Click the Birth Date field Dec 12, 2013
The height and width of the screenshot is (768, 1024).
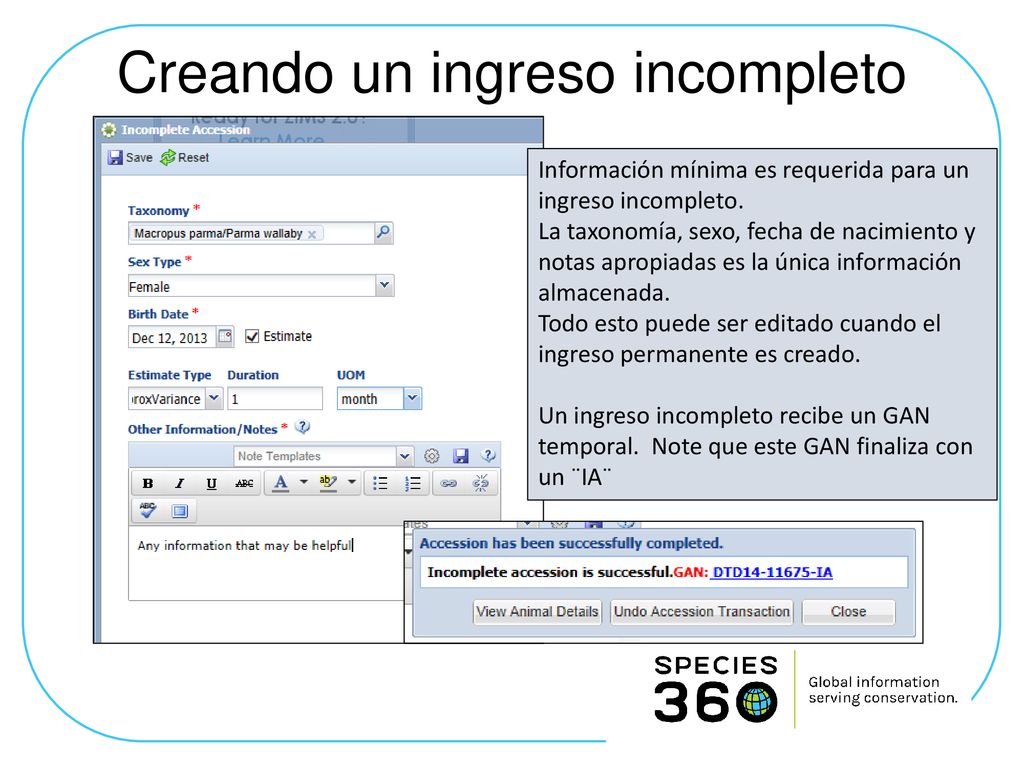[172, 337]
